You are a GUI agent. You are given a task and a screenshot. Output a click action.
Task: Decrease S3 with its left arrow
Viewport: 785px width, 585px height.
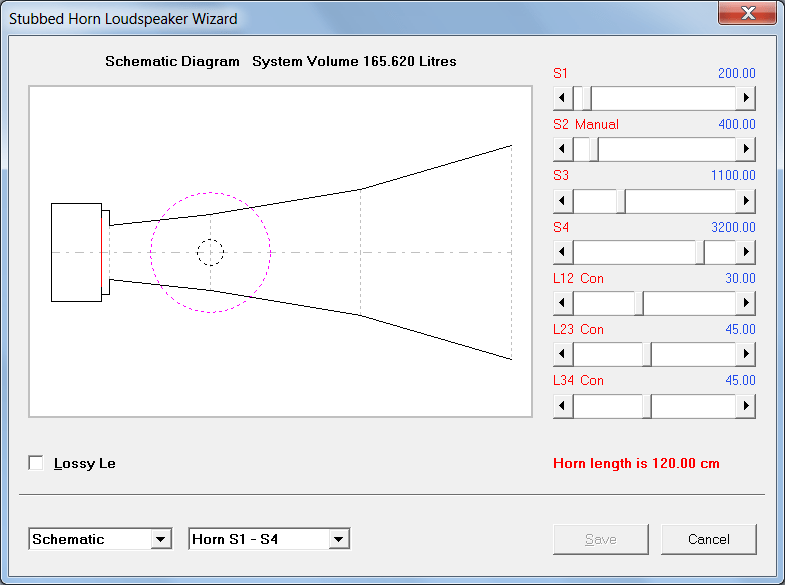563,201
